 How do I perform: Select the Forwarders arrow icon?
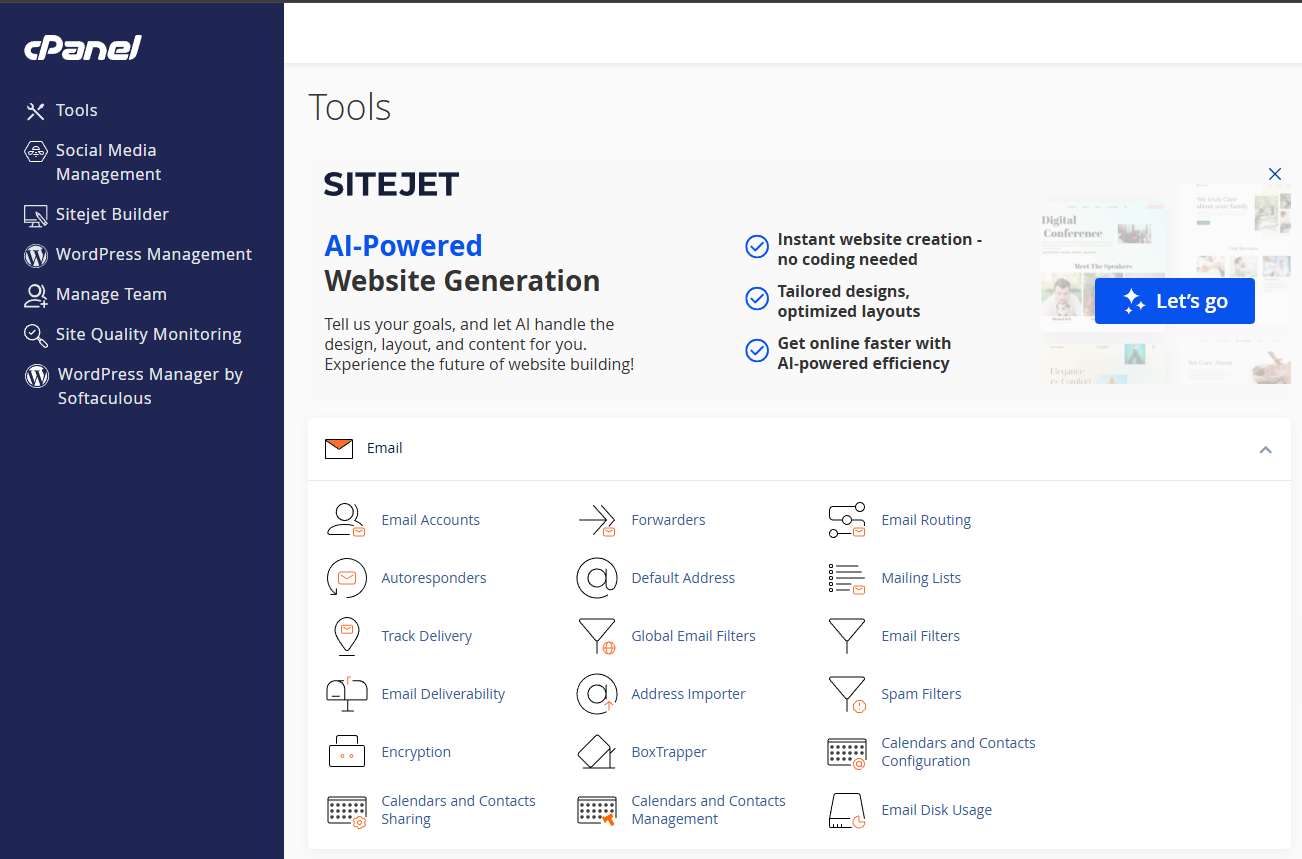[x=597, y=519]
